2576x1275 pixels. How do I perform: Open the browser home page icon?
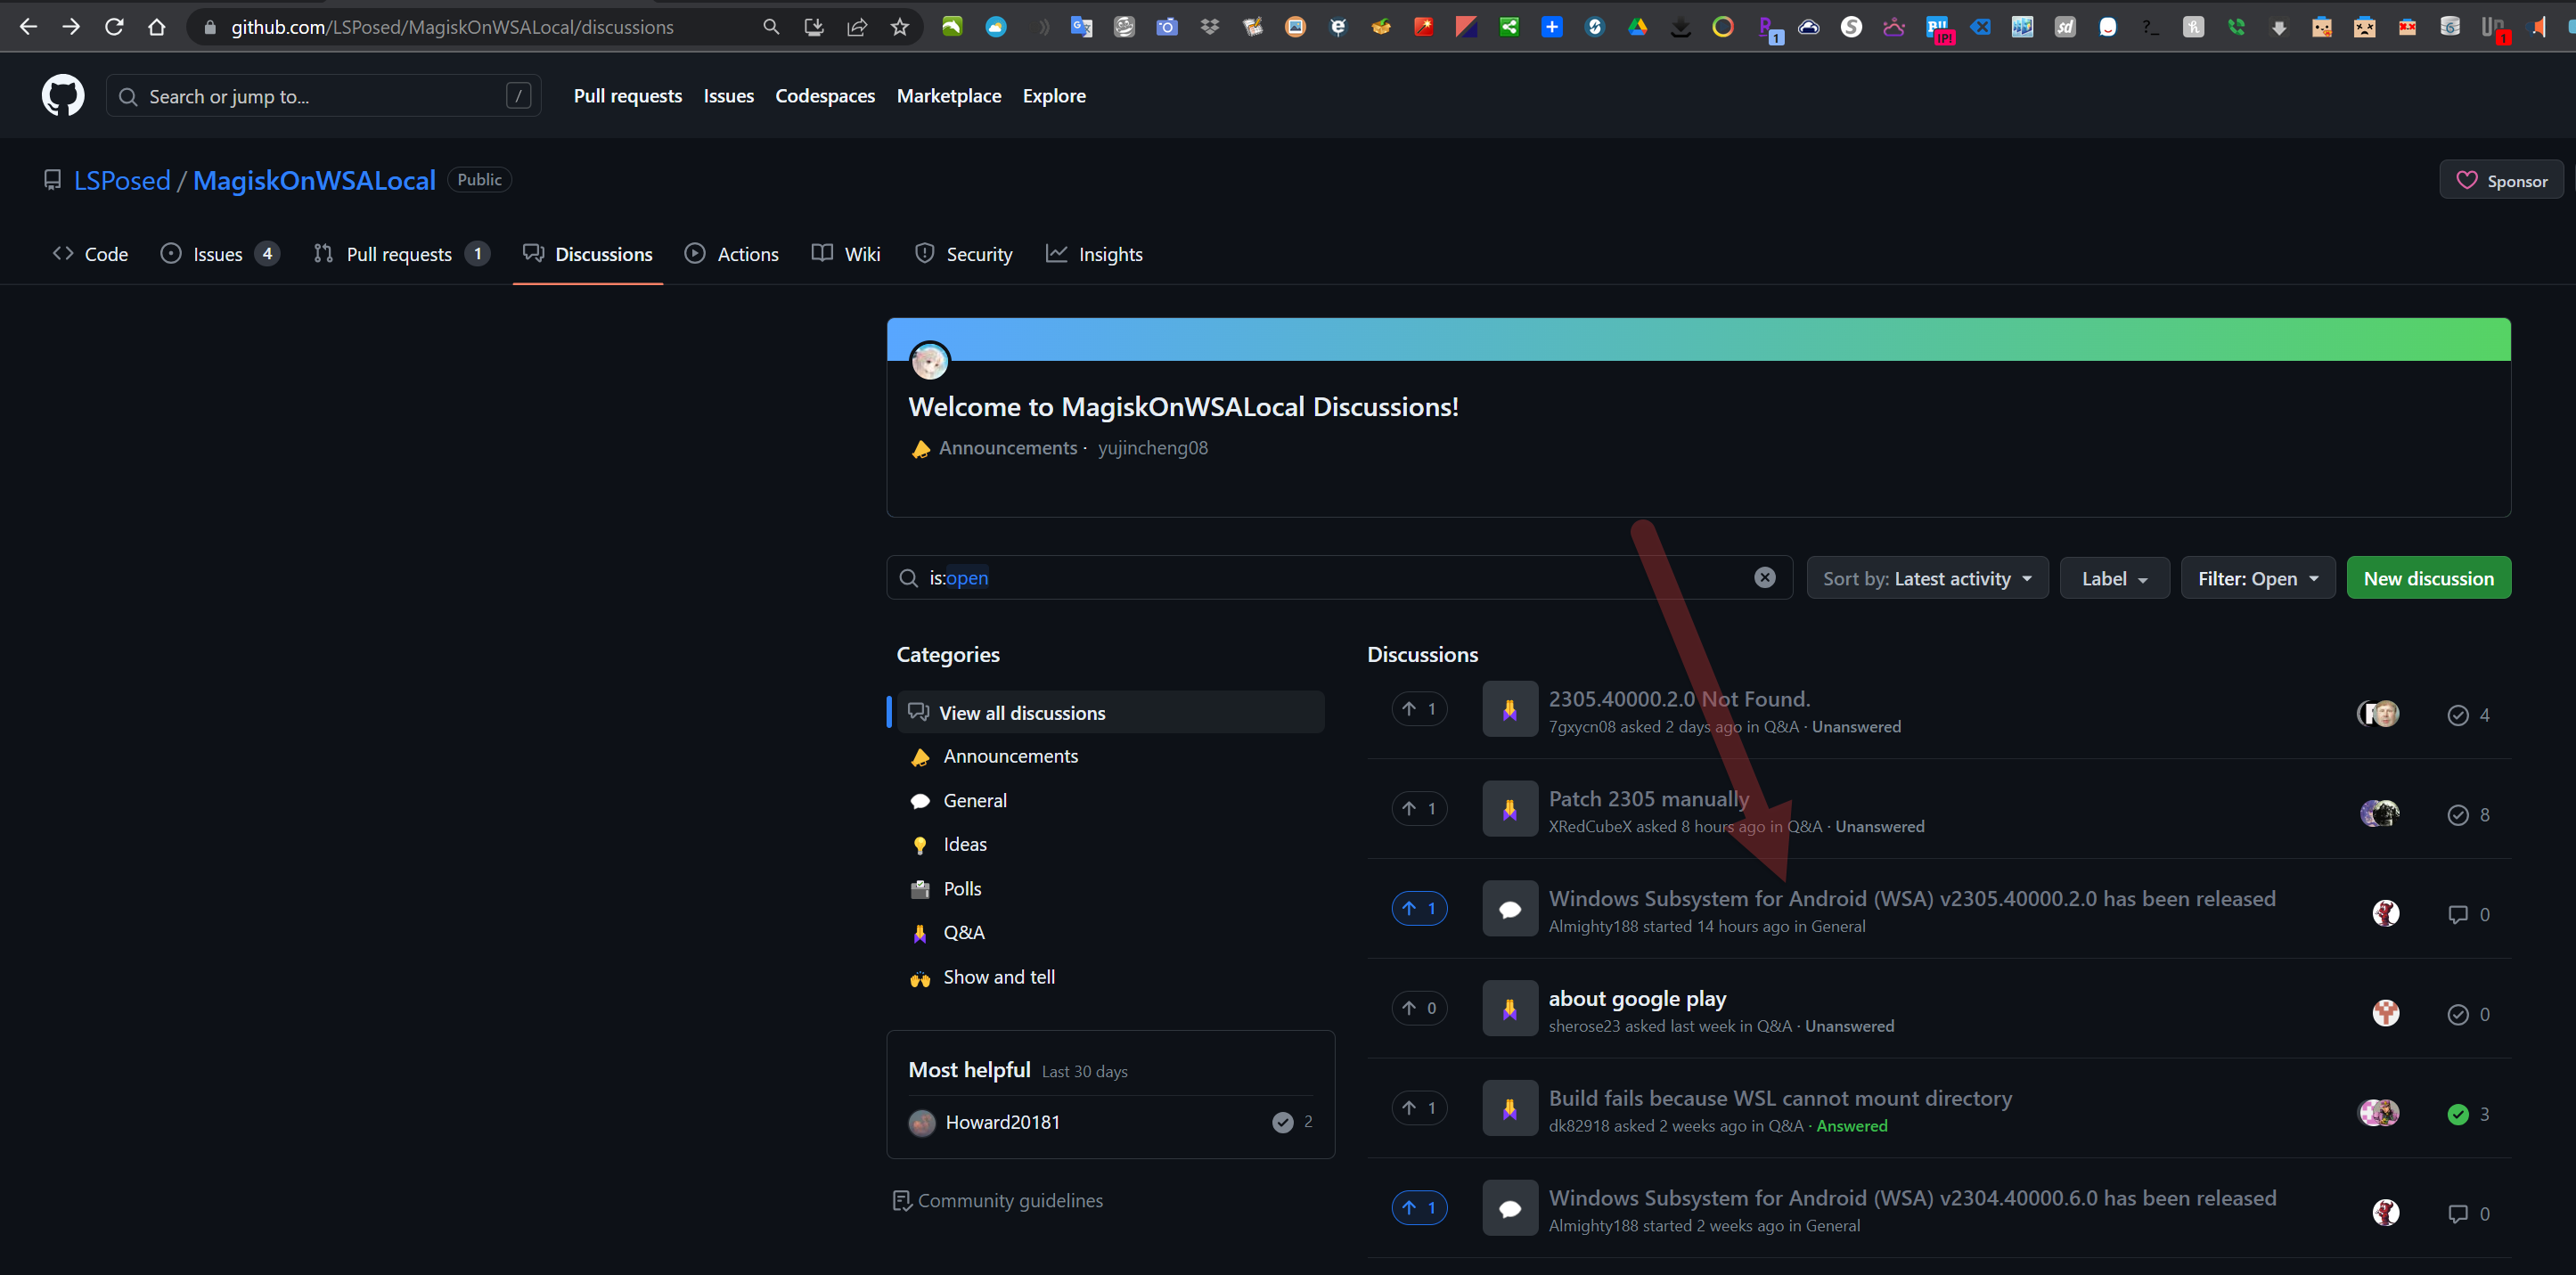(x=157, y=27)
